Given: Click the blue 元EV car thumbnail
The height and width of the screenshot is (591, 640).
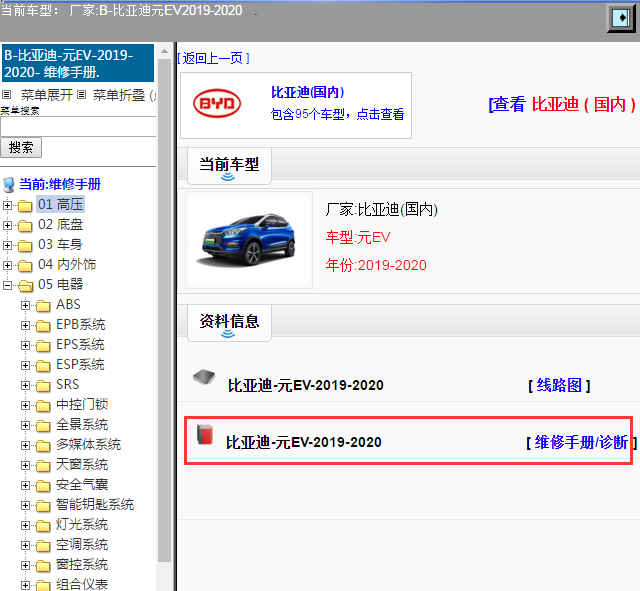Looking at the screenshot, I should [x=249, y=240].
